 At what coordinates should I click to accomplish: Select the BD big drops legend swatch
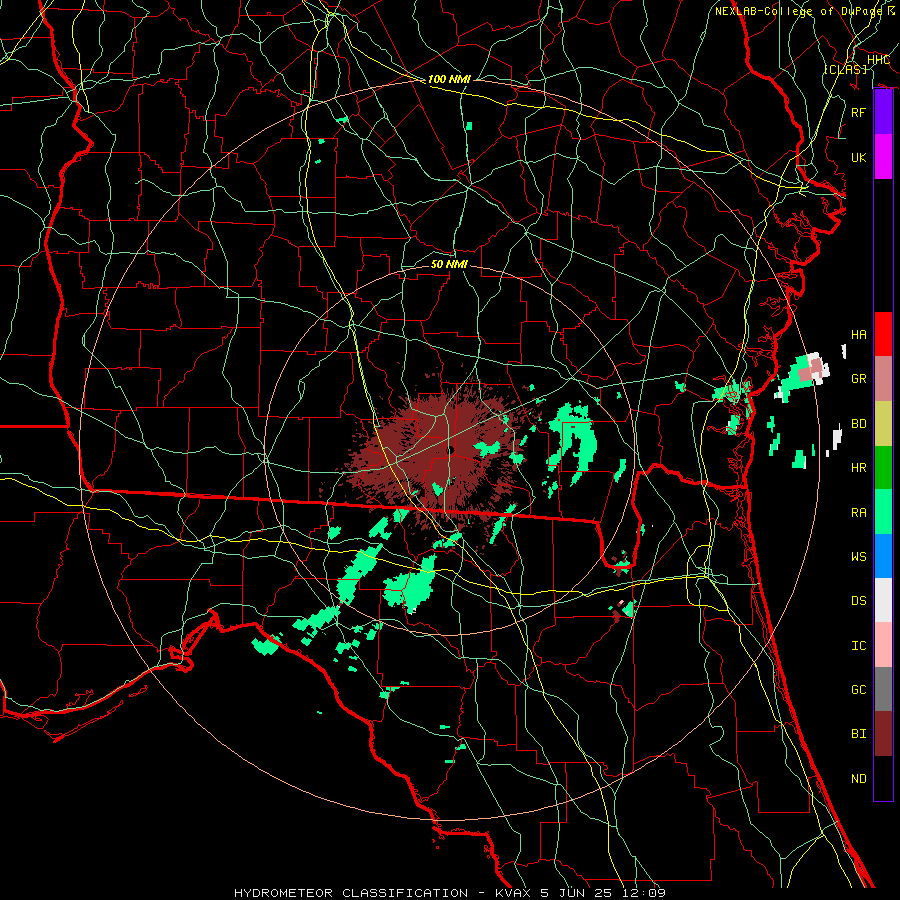pos(883,424)
